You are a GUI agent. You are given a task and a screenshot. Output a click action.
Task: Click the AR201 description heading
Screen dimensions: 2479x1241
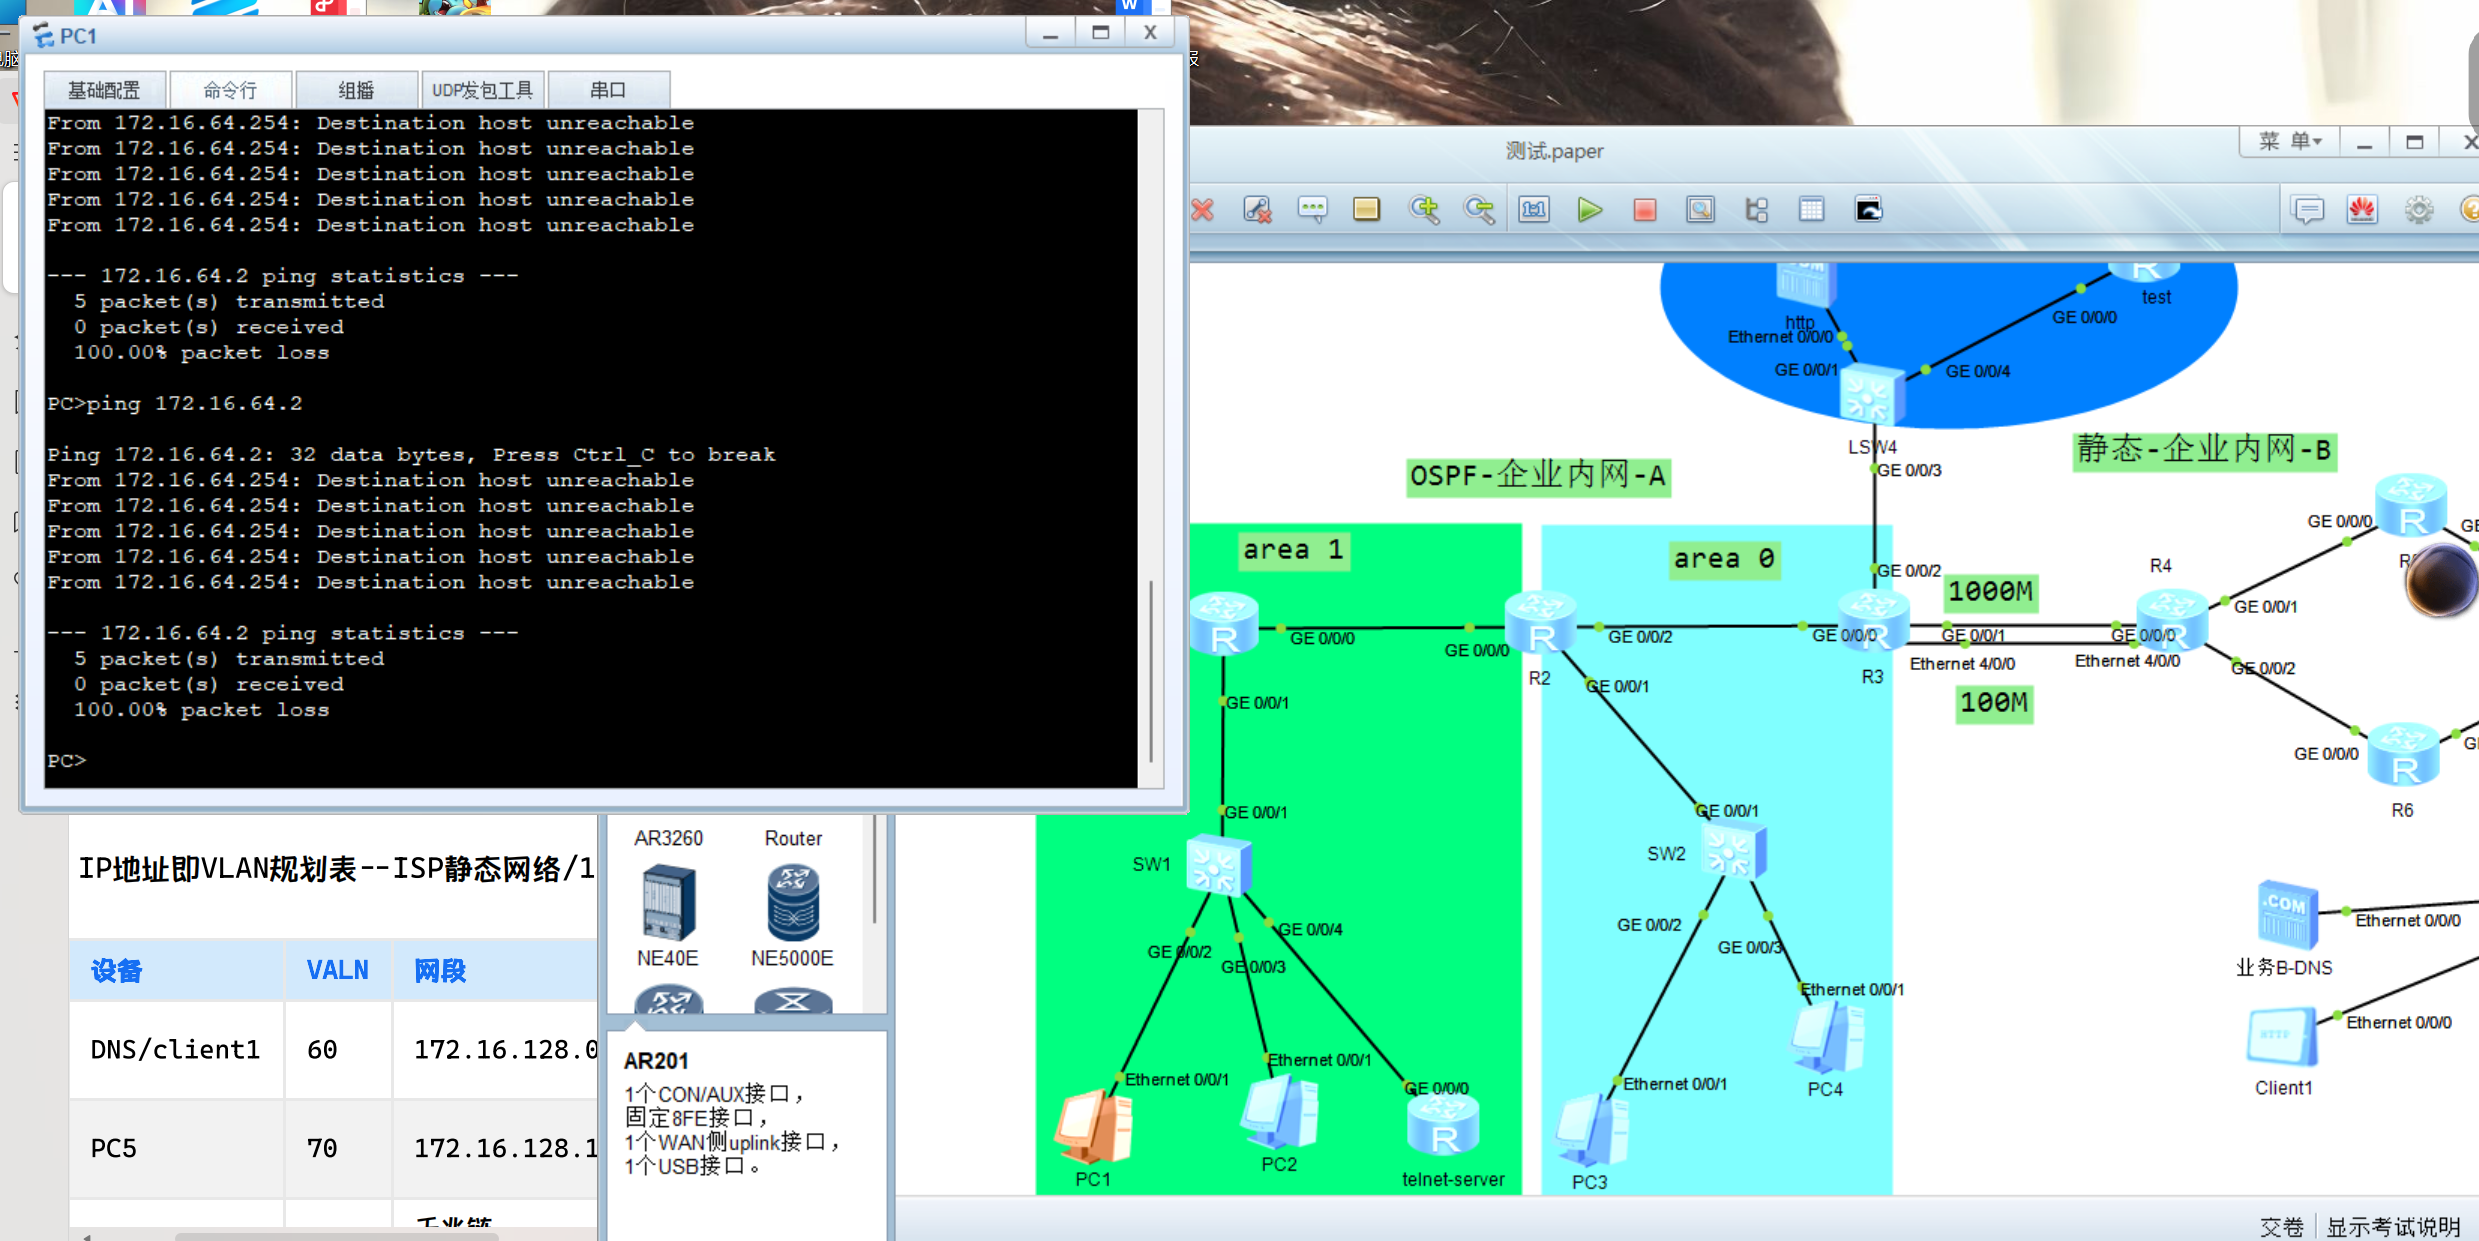point(656,1061)
